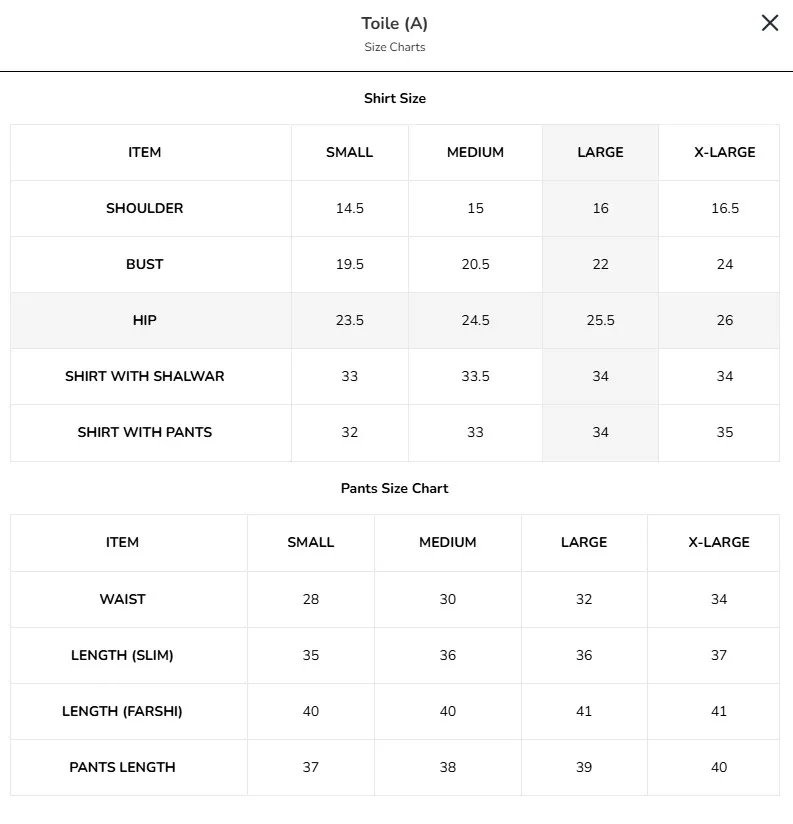Select the PANTS LENGTH row label
The width and height of the screenshot is (793, 824).
pyautogui.click(x=122, y=767)
